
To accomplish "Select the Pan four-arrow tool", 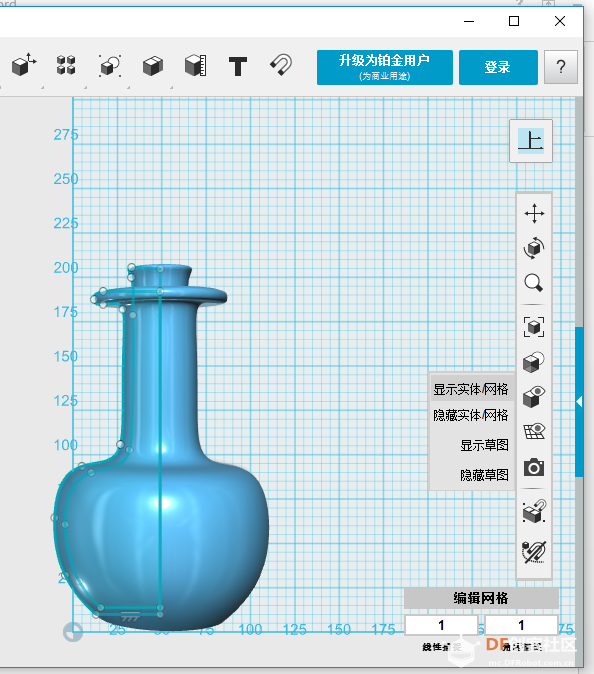I will (x=534, y=213).
